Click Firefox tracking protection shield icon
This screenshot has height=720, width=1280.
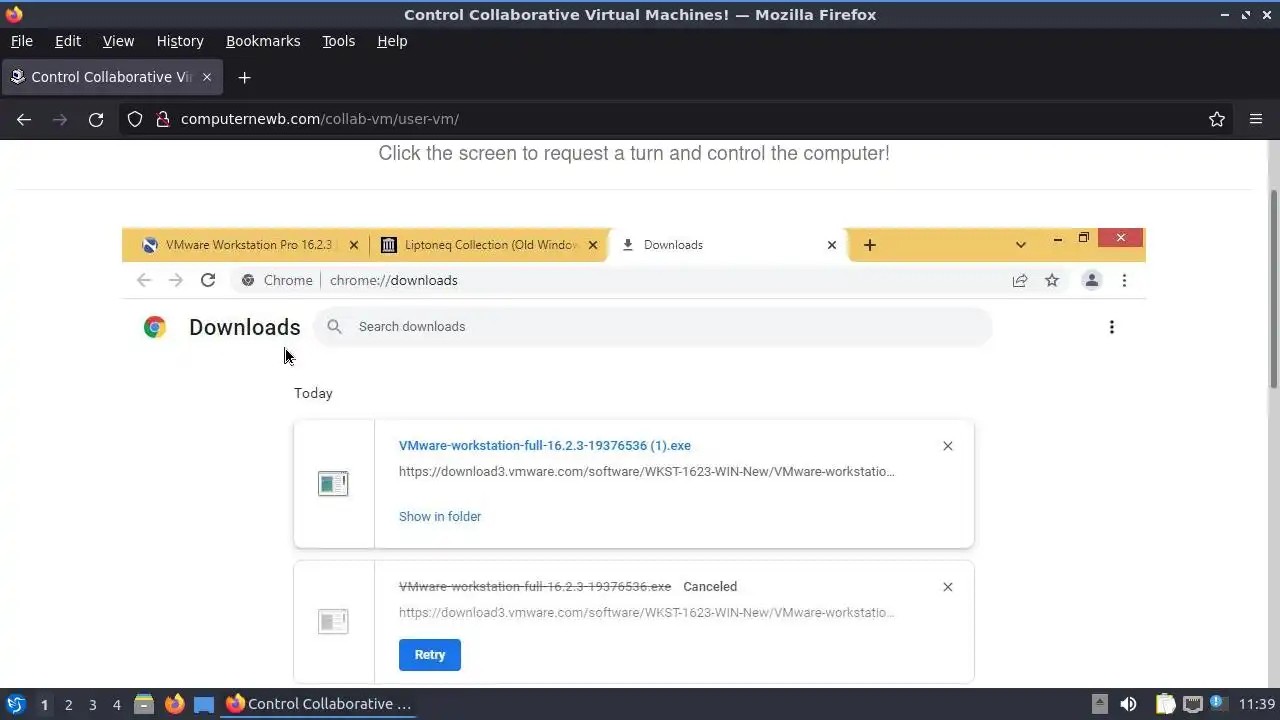[x=135, y=119]
